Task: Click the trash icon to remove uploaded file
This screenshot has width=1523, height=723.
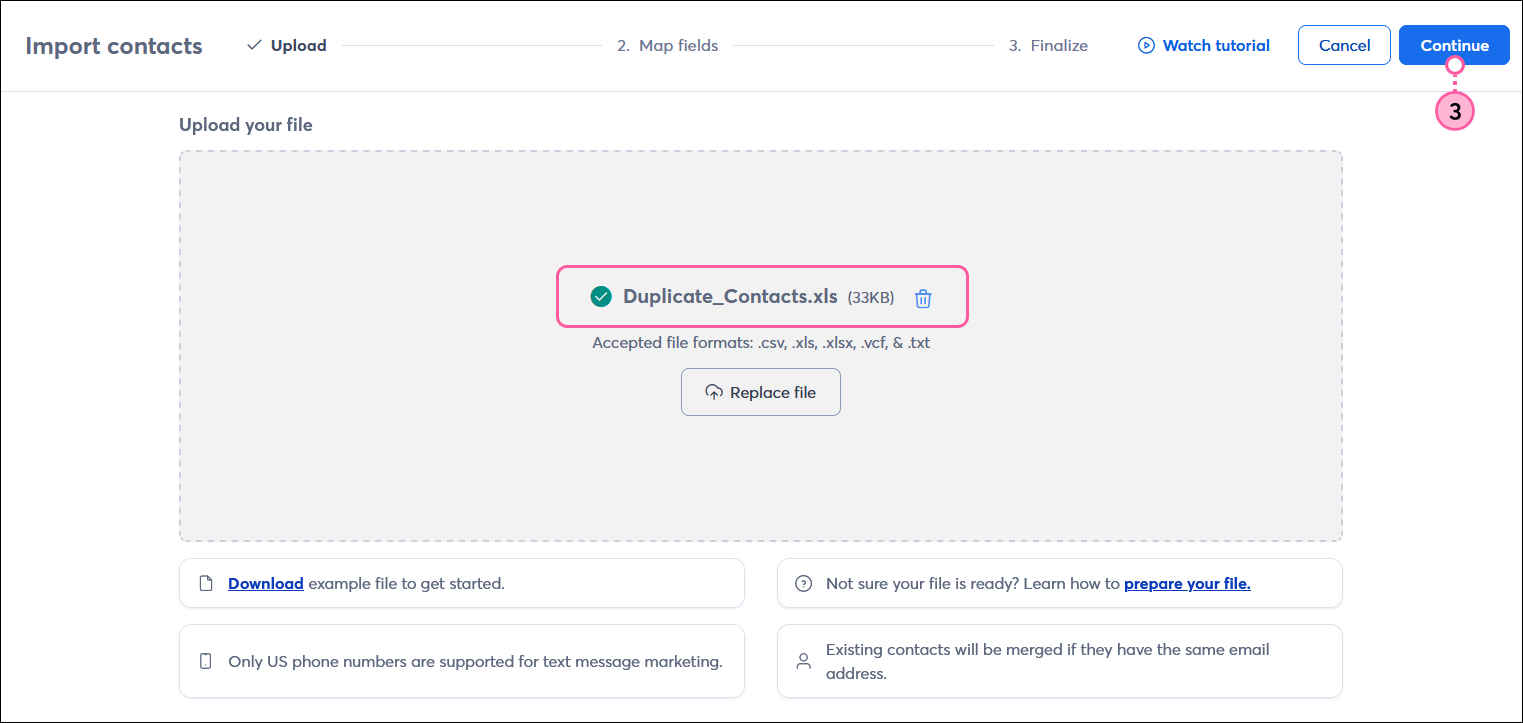Action: (922, 297)
